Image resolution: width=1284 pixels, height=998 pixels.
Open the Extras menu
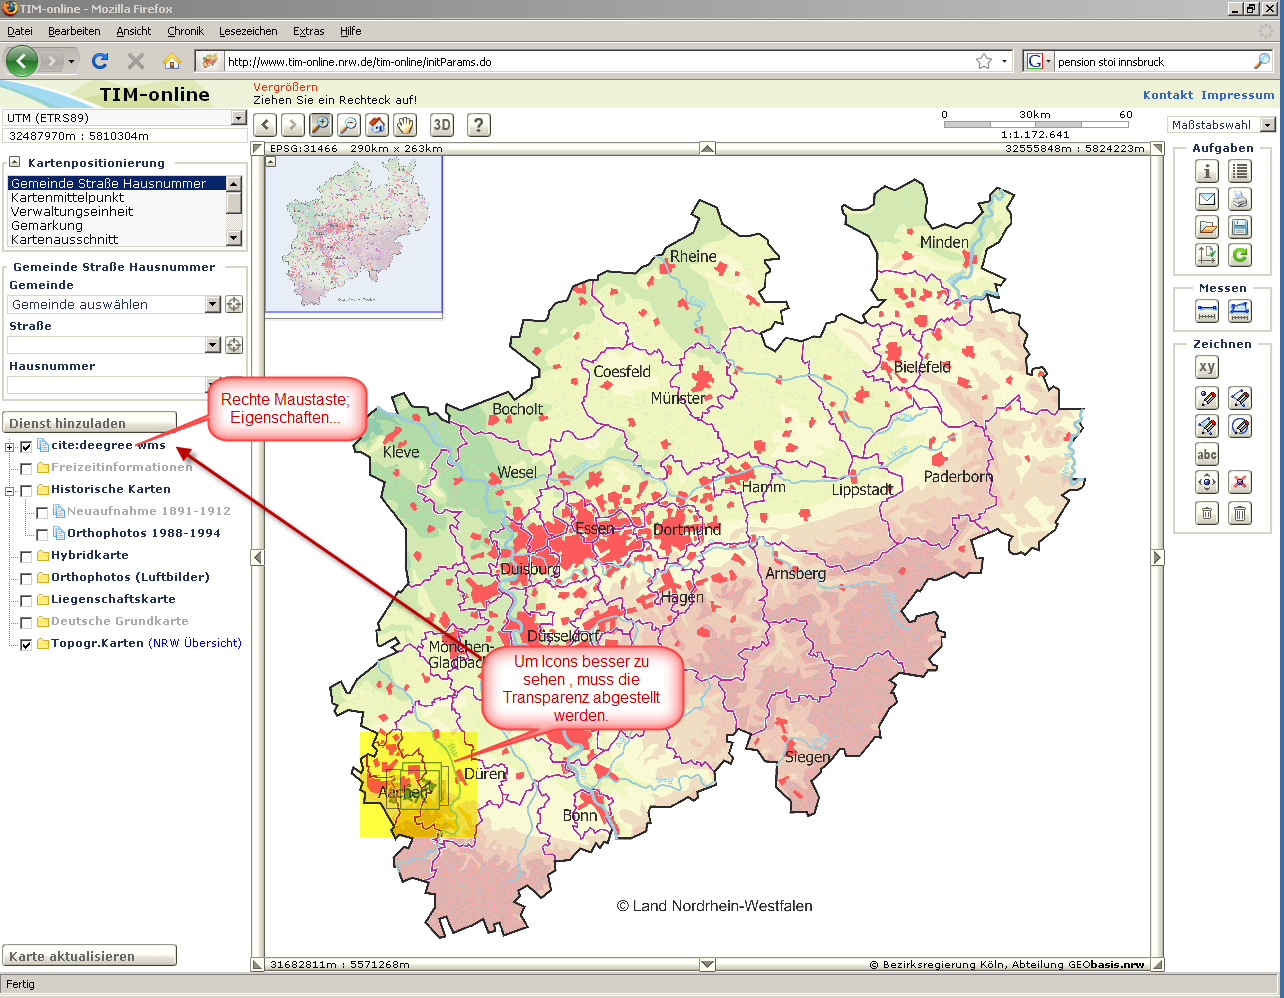[x=308, y=31]
